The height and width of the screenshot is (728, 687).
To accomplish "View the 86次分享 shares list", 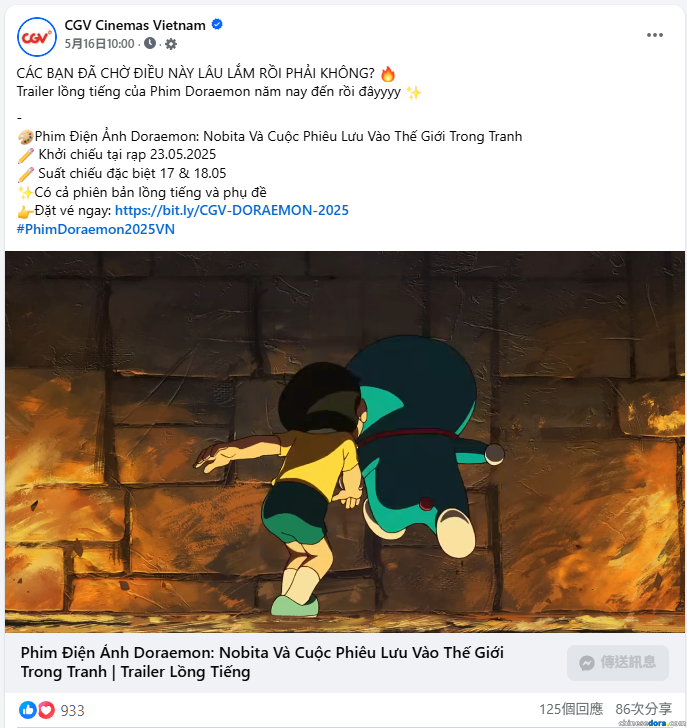I will pyautogui.click(x=644, y=709).
